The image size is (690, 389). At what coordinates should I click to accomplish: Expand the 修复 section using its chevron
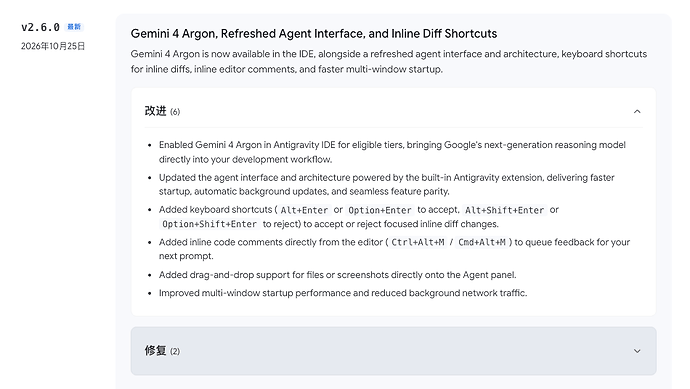(x=637, y=351)
